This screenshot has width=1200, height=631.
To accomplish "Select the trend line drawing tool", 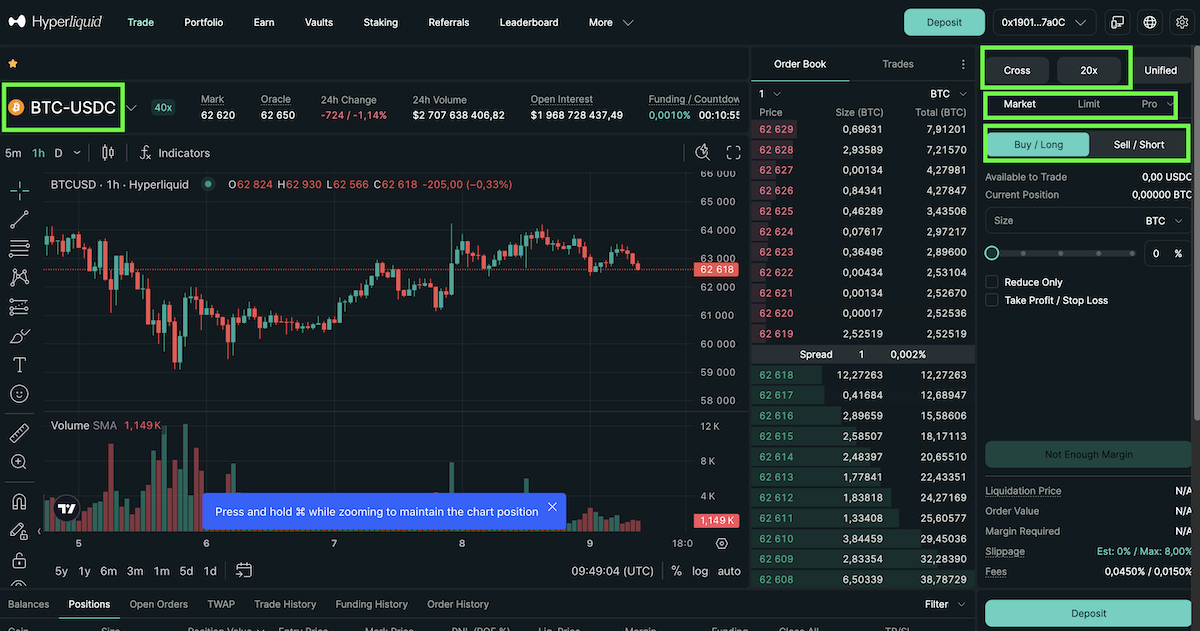I will [19, 220].
